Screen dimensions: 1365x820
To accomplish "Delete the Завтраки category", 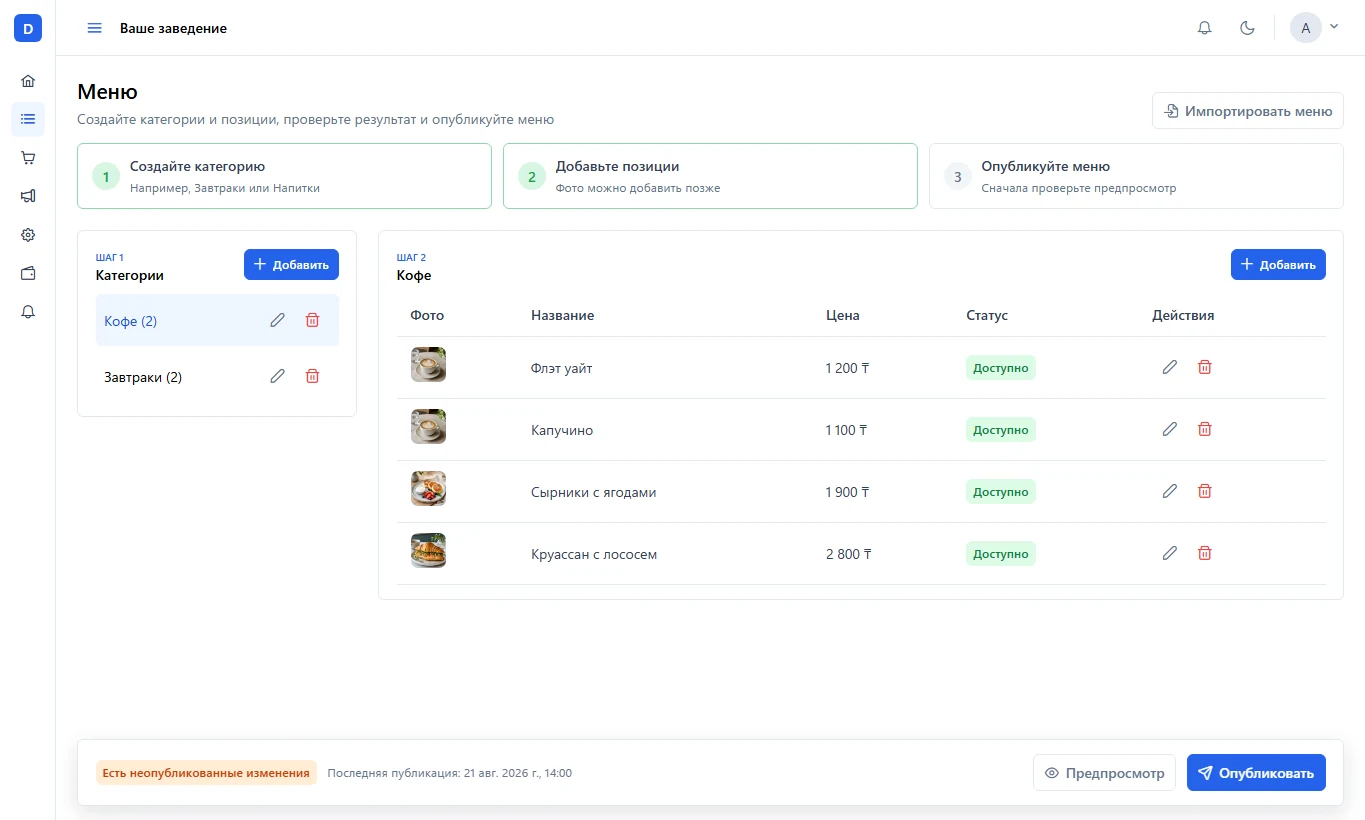I will tap(312, 376).
